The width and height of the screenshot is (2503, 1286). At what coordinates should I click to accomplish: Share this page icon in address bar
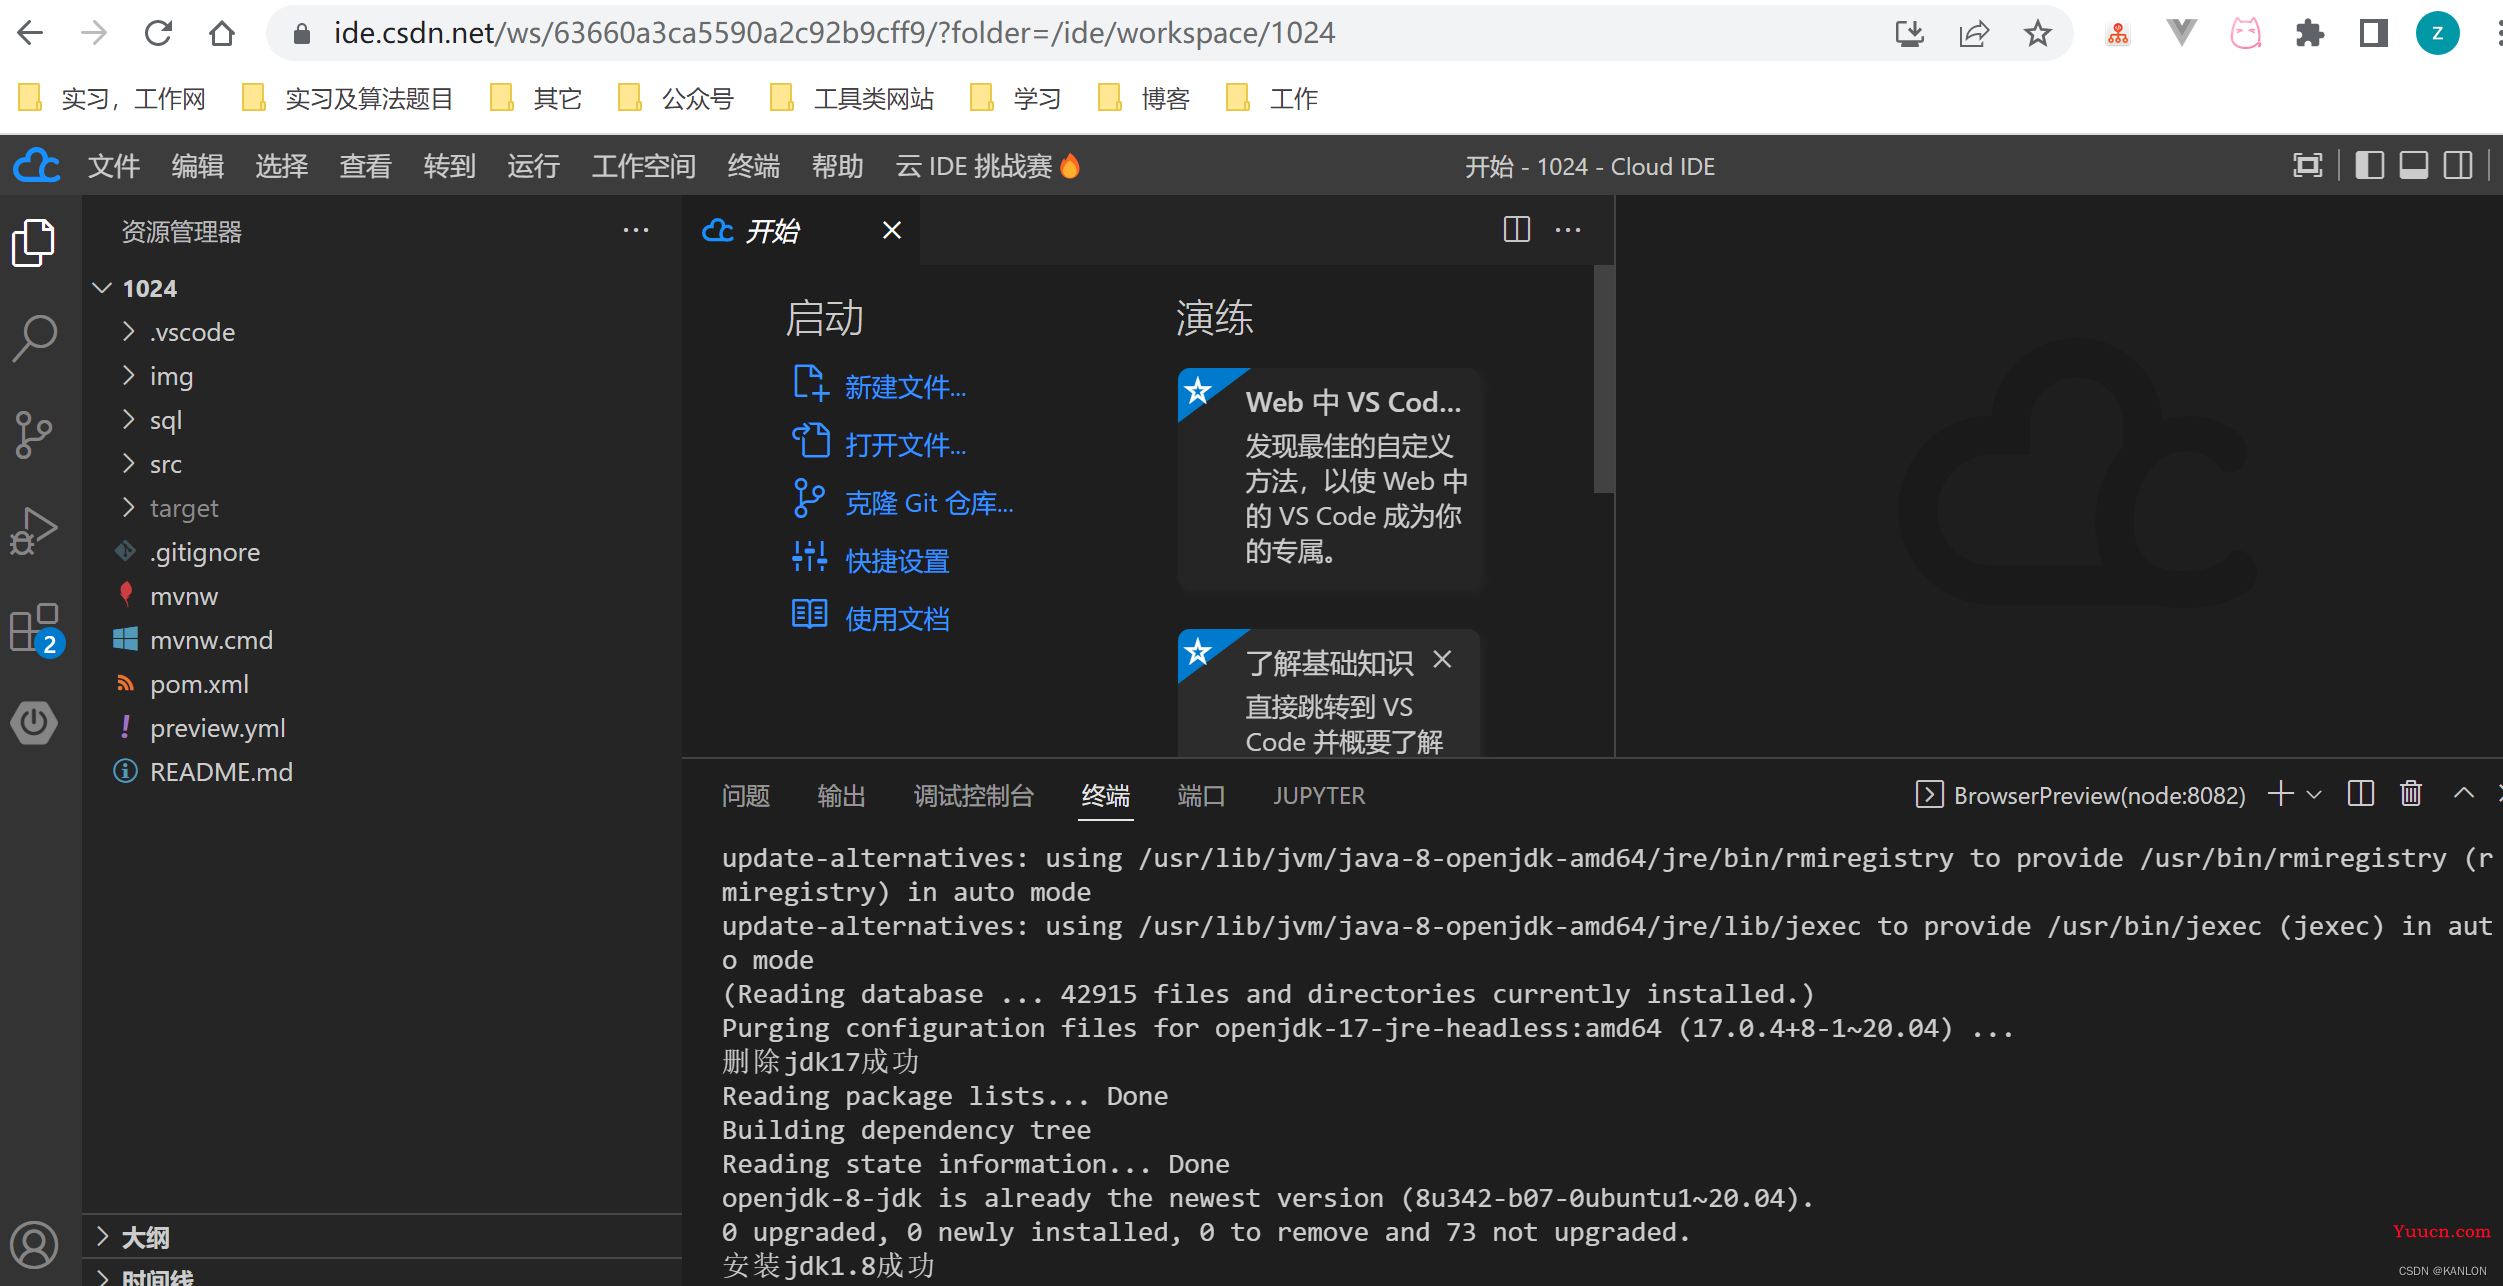[x=1973, y=33]
